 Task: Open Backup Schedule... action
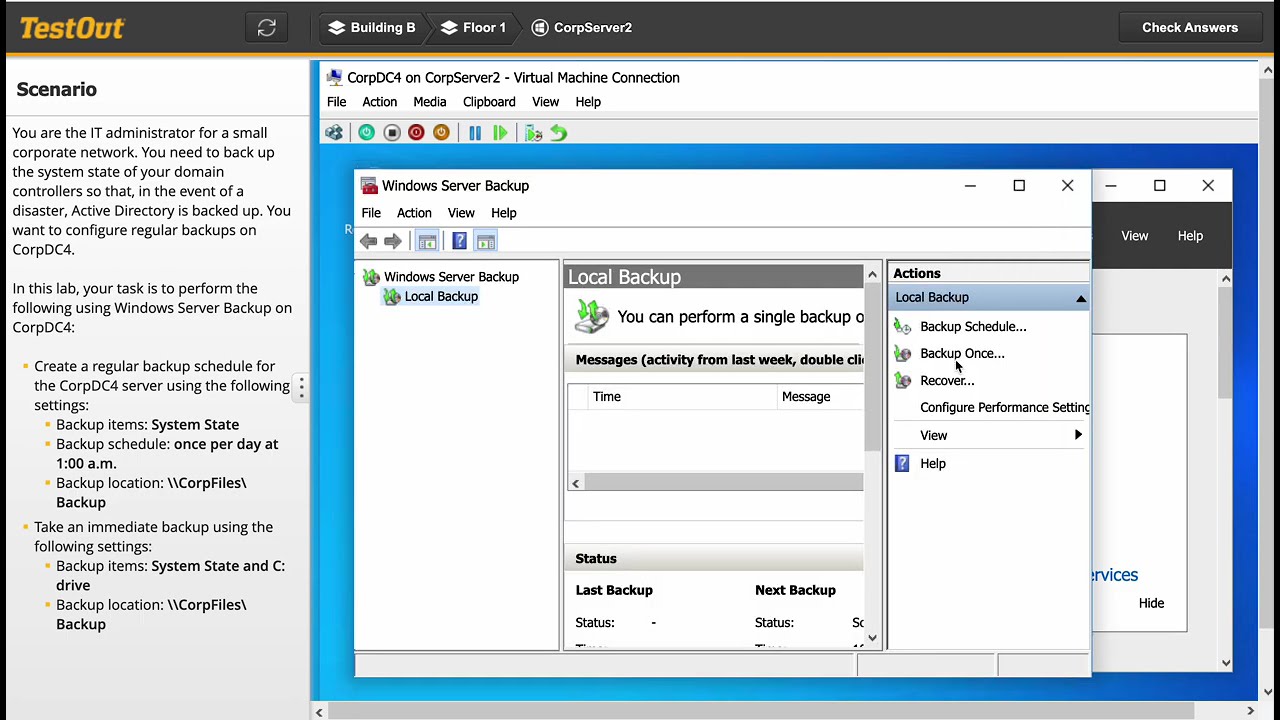tap(973, 326)
